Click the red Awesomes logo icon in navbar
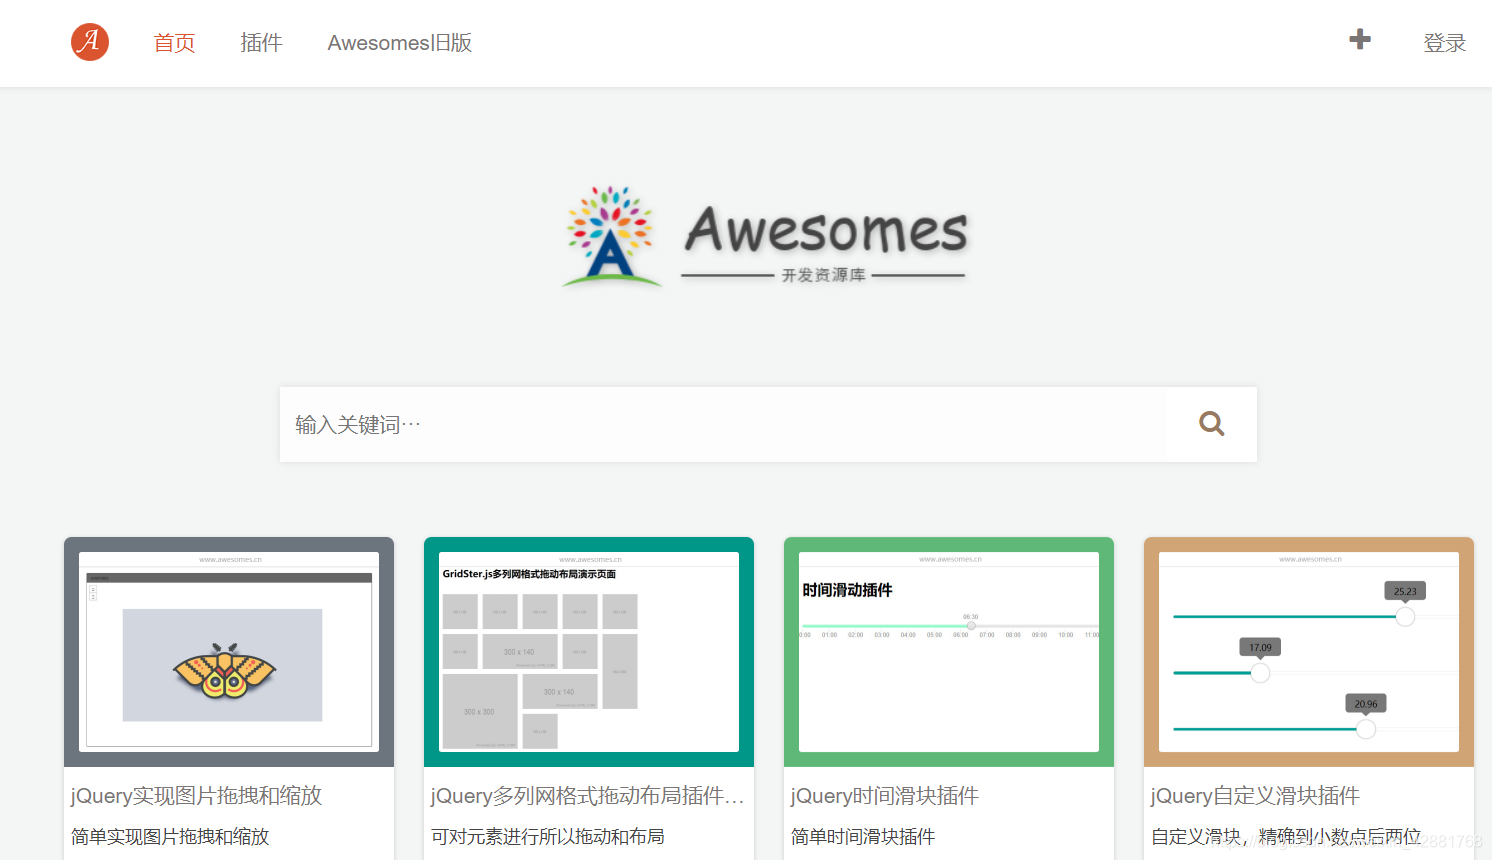Screen dimensions: 1492x860 90,42
